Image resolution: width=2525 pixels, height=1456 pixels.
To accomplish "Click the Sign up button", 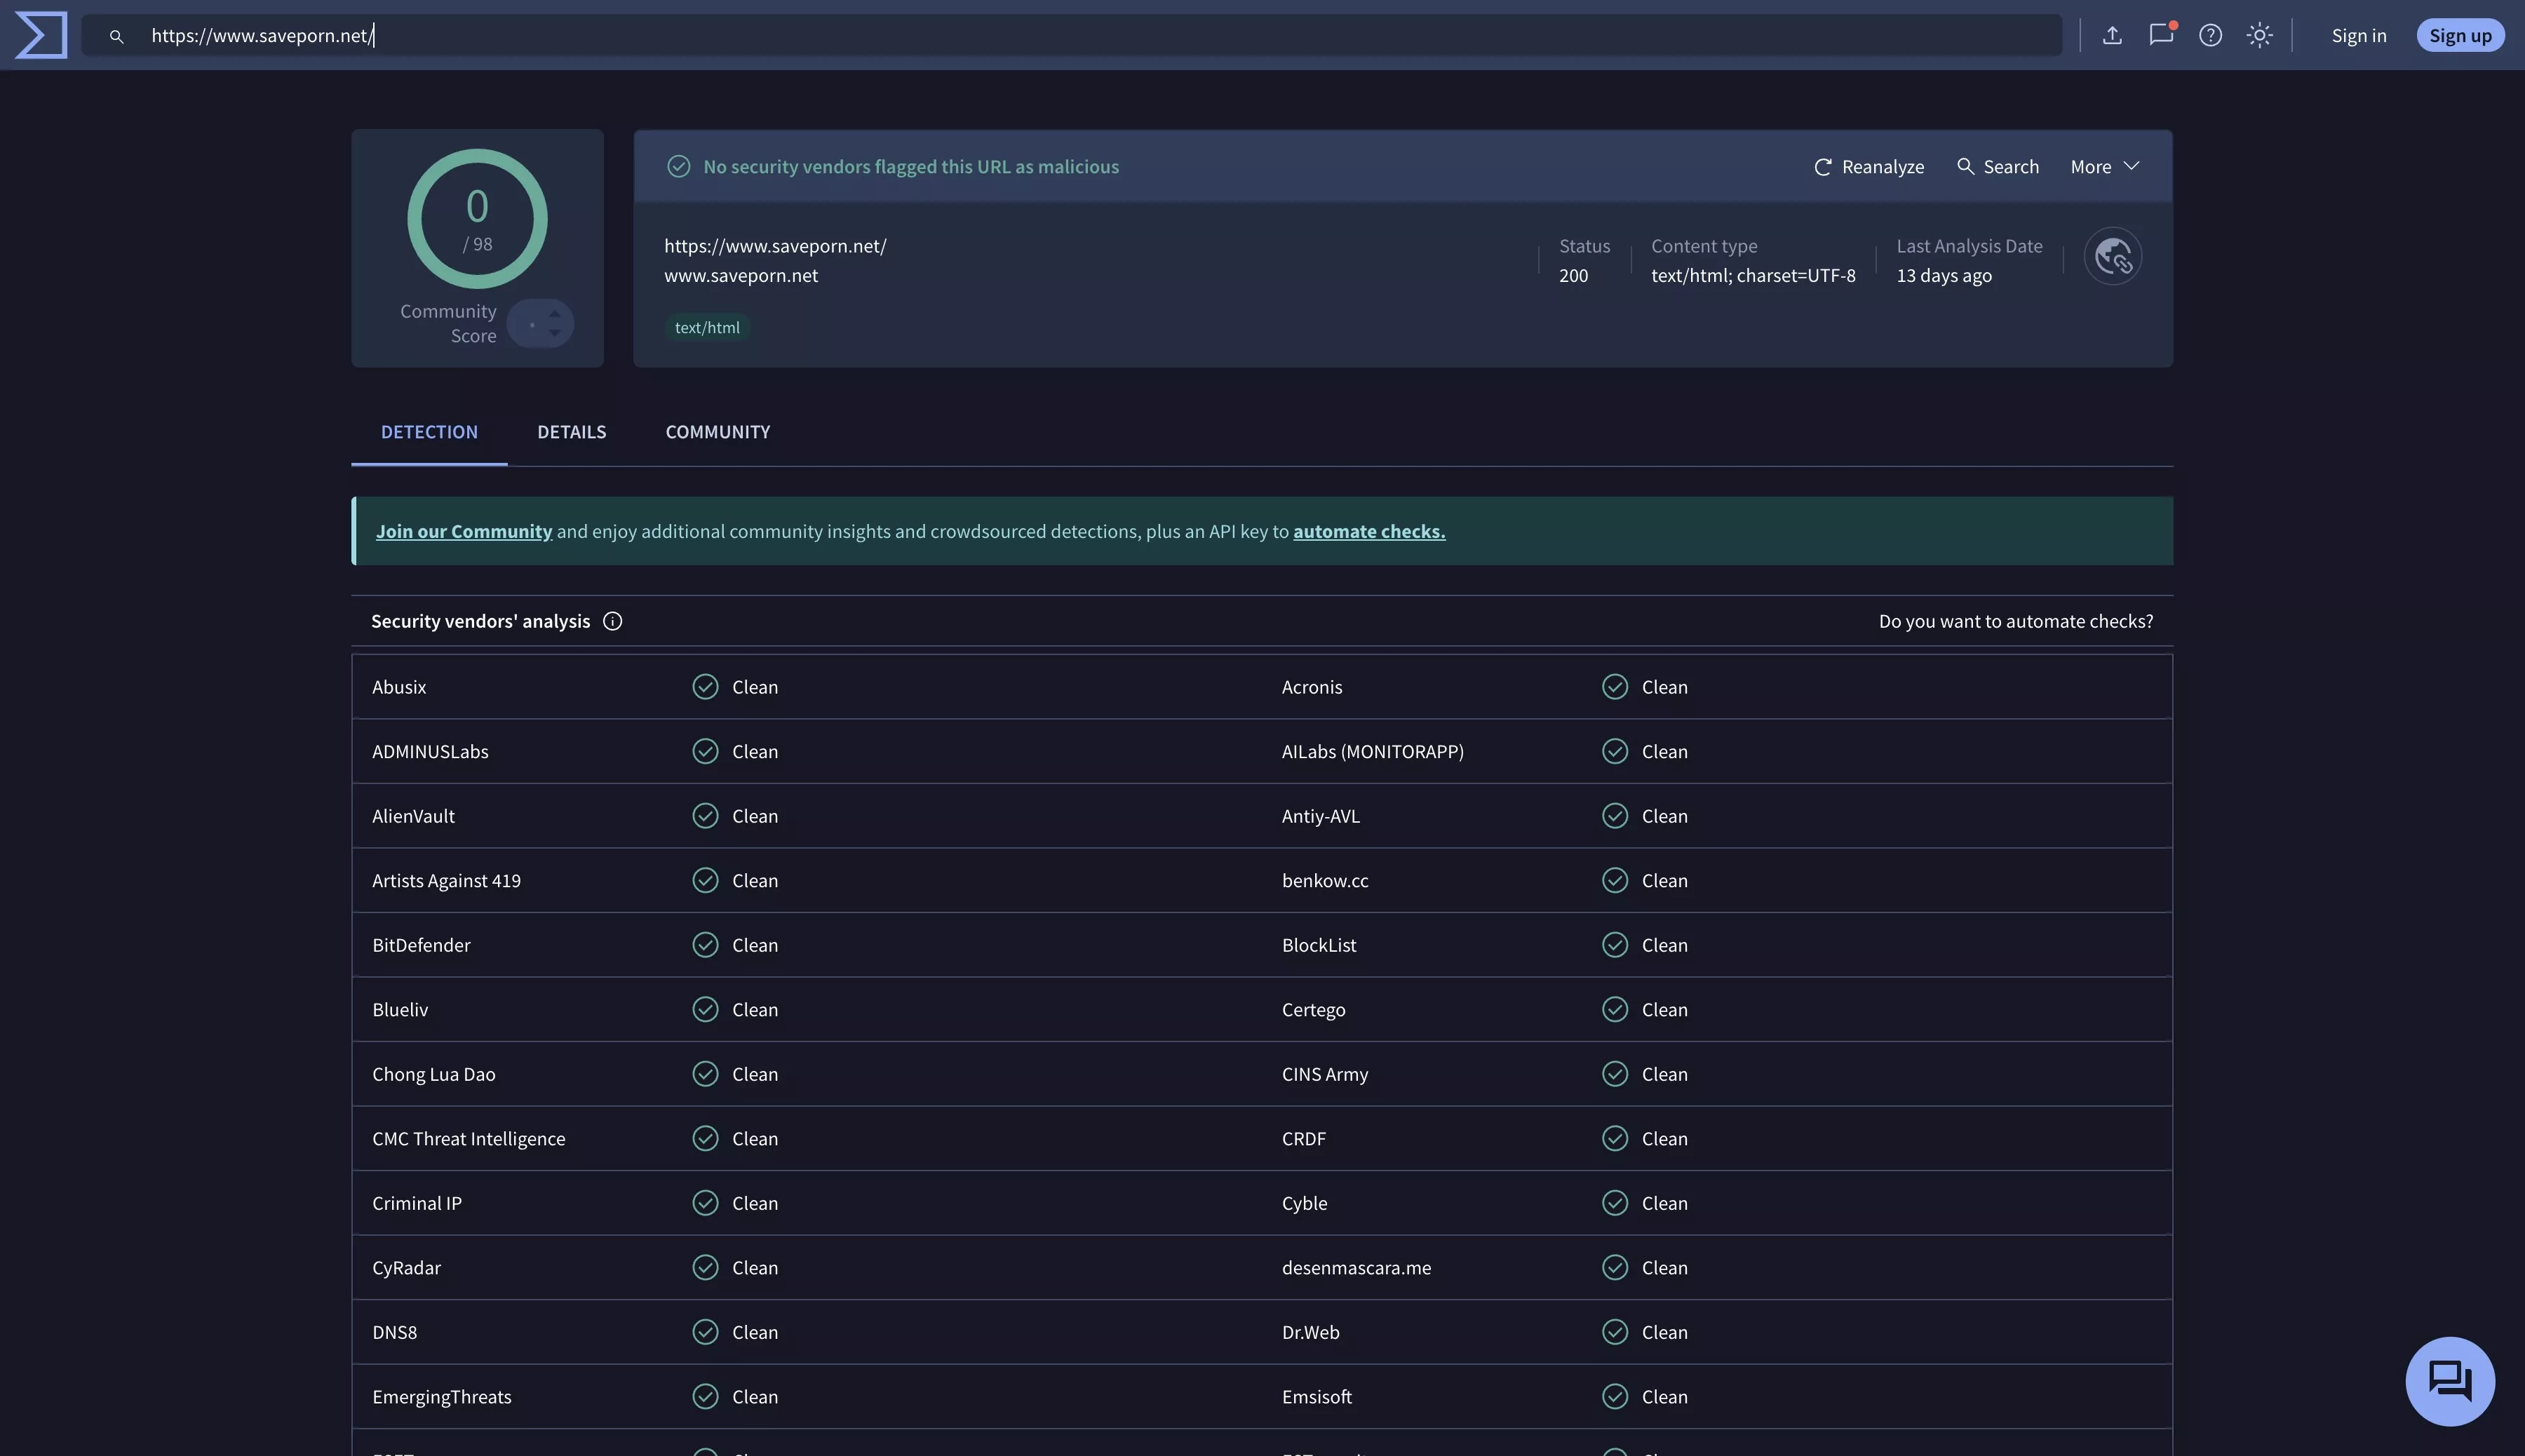I will click(x=2460, y=35).
